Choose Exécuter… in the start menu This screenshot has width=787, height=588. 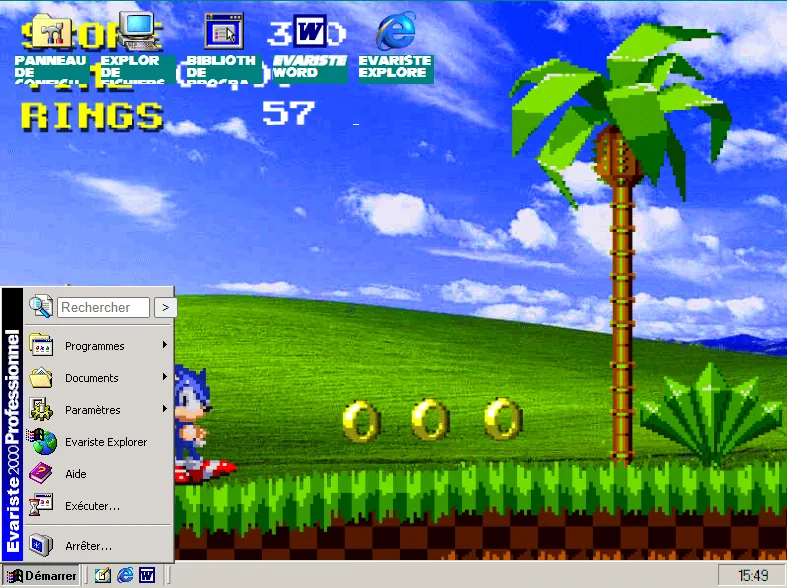98,506
